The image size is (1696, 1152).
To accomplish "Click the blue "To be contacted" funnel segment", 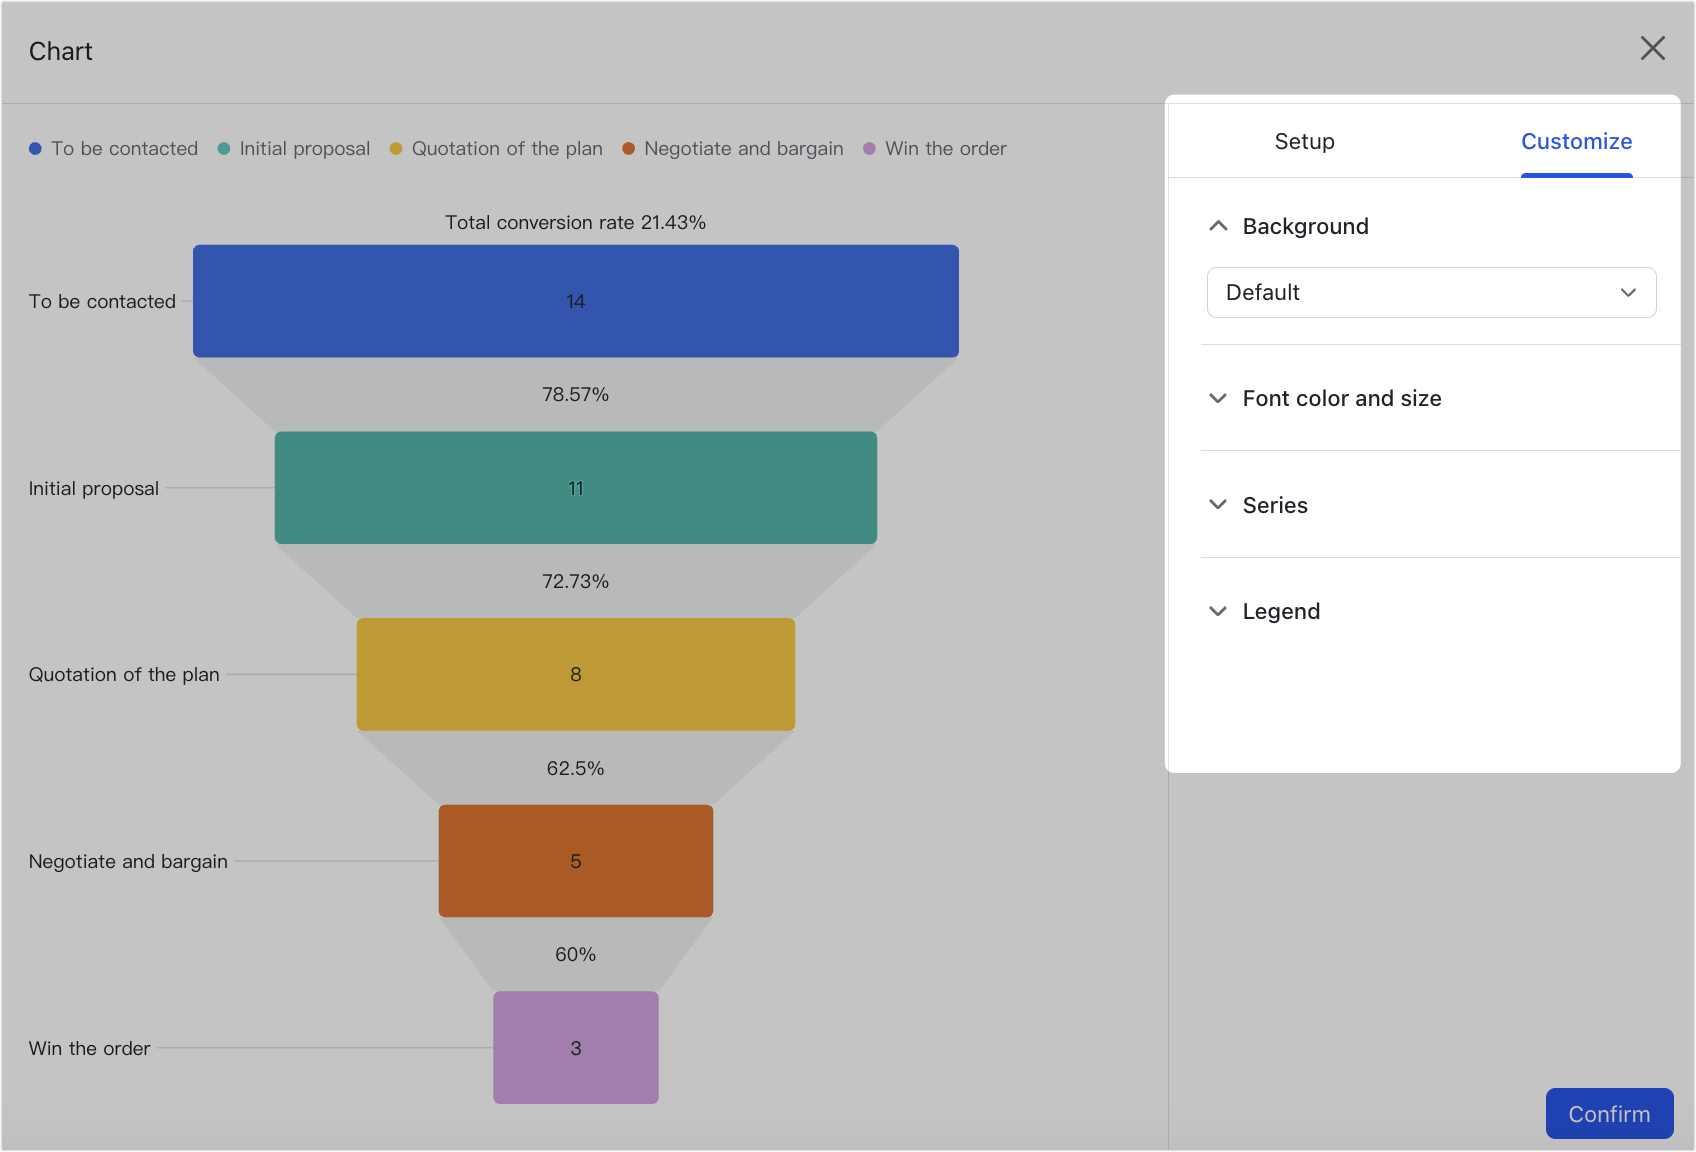I will coord(575,300).
